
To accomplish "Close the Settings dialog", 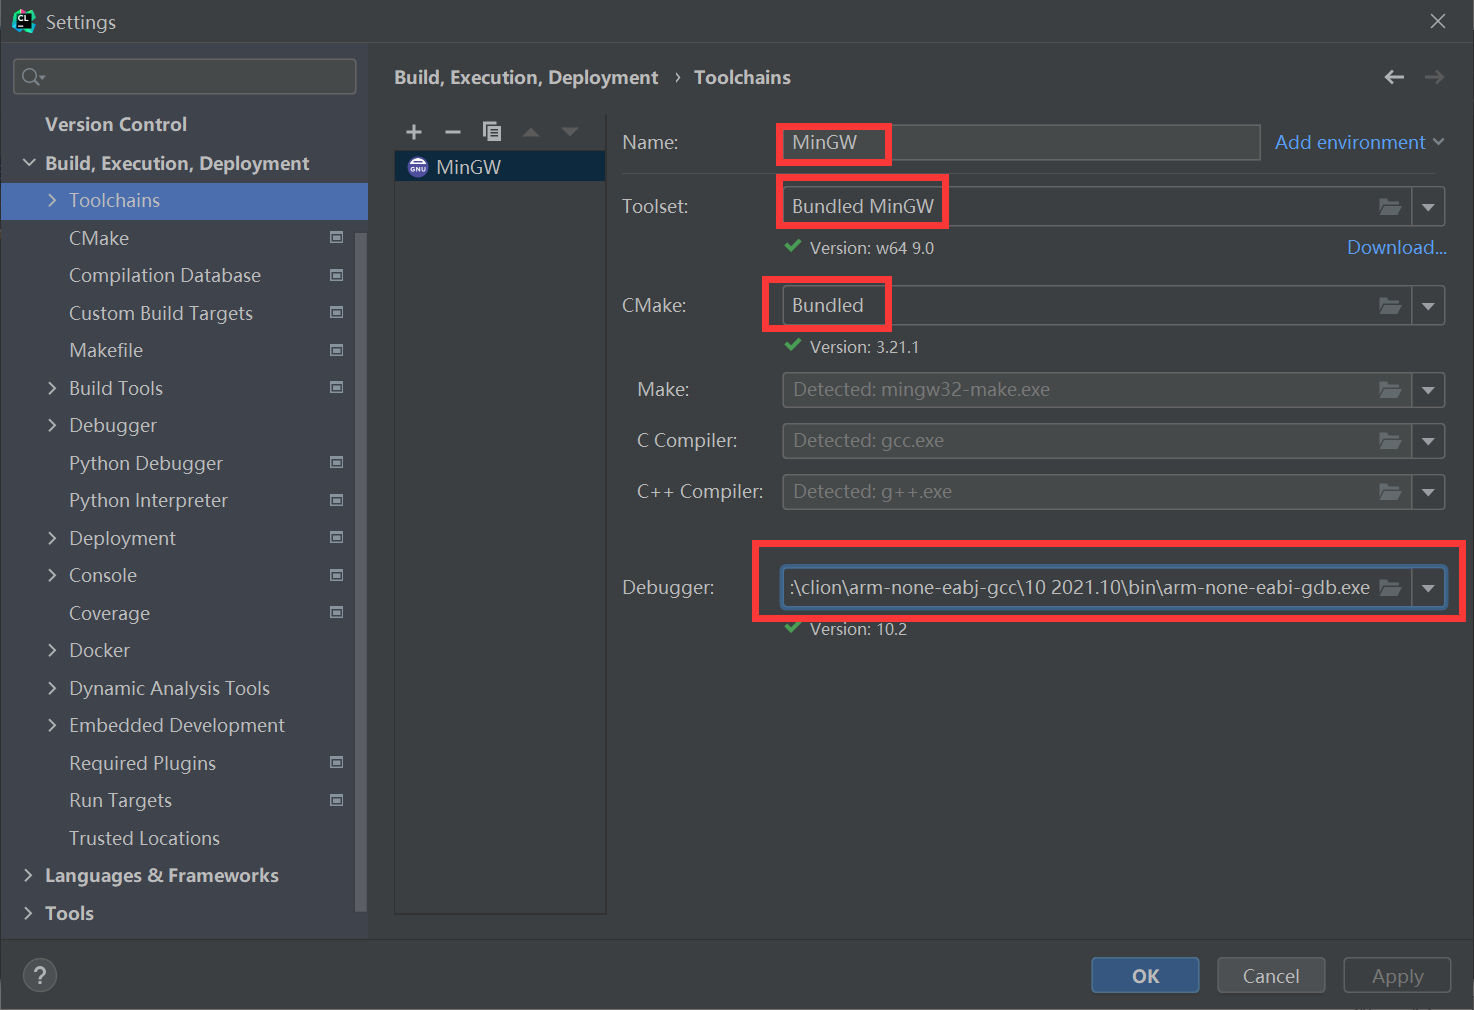I will click(1438, 21).
